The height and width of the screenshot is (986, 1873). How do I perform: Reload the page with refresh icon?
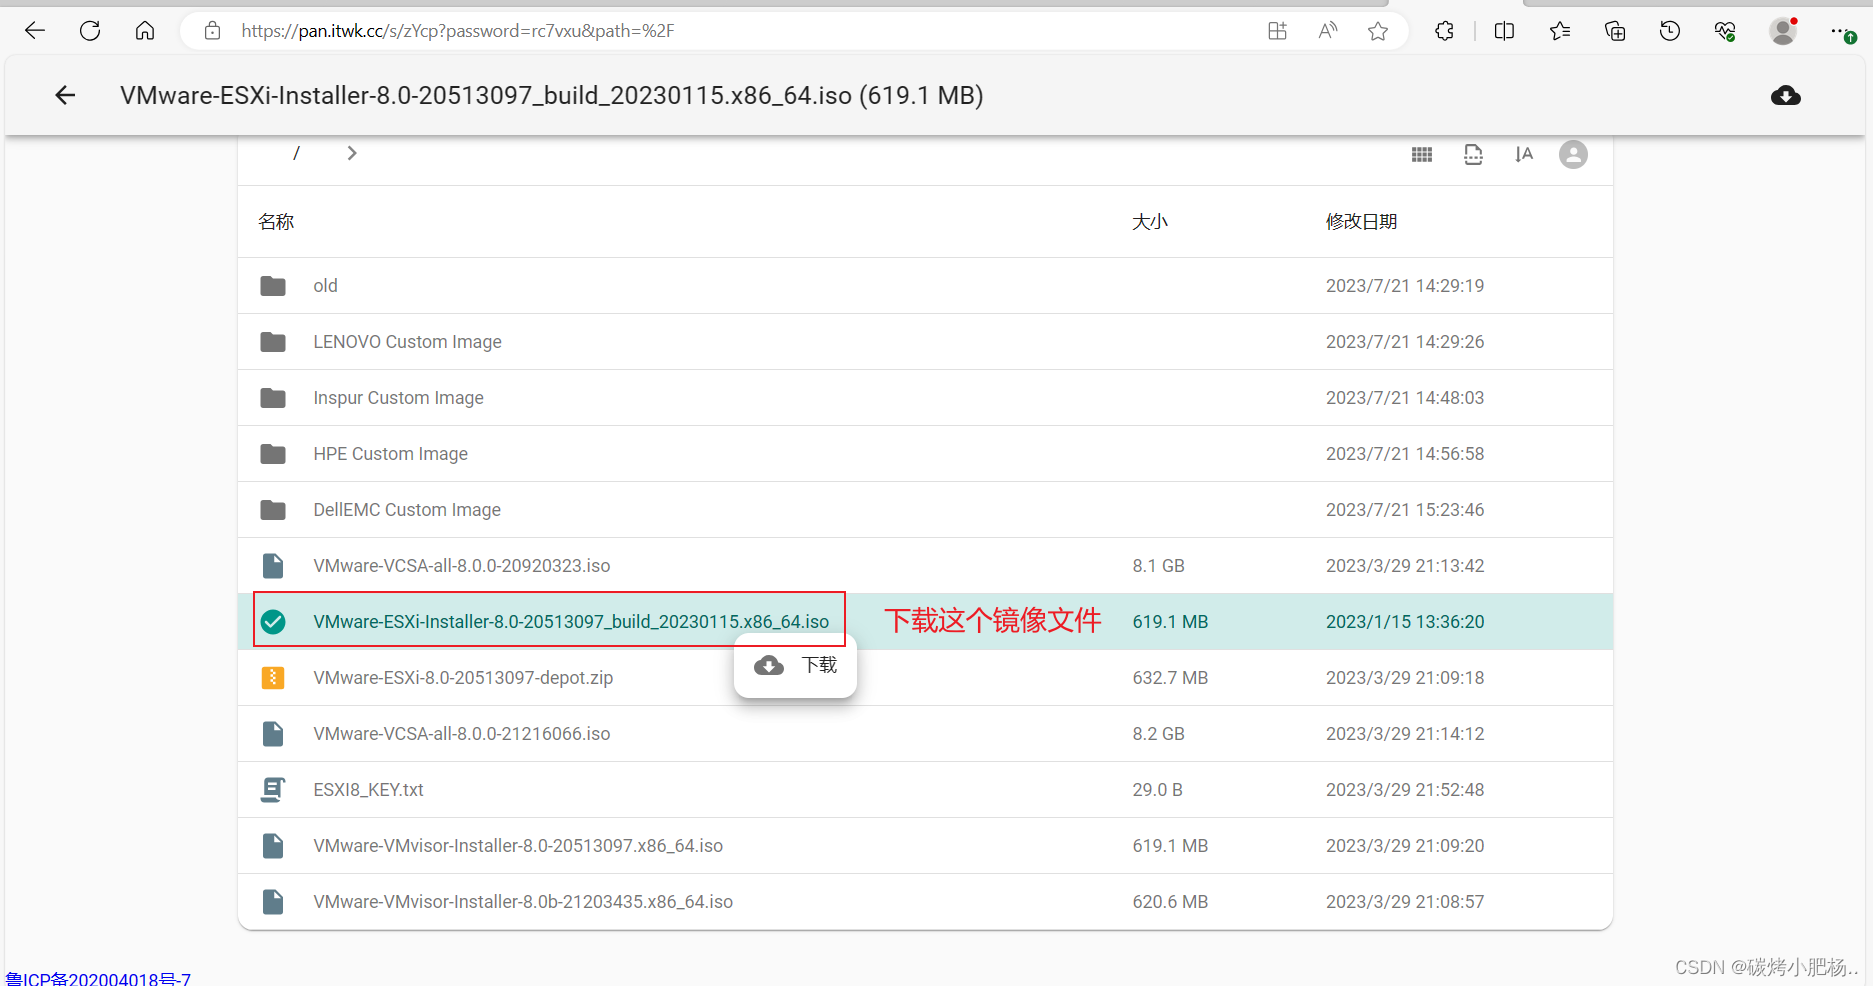click(x=90, y=31)
